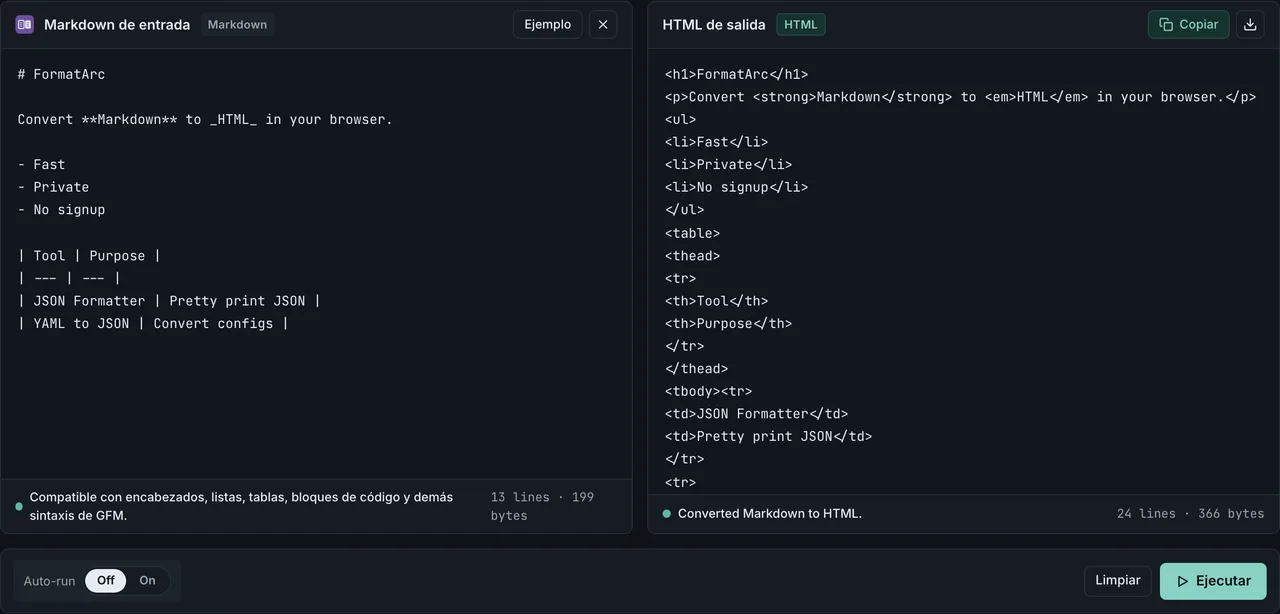
Task: Click the '24 lines · 366 bytes' counter
Action: (x=1190, y=514)
